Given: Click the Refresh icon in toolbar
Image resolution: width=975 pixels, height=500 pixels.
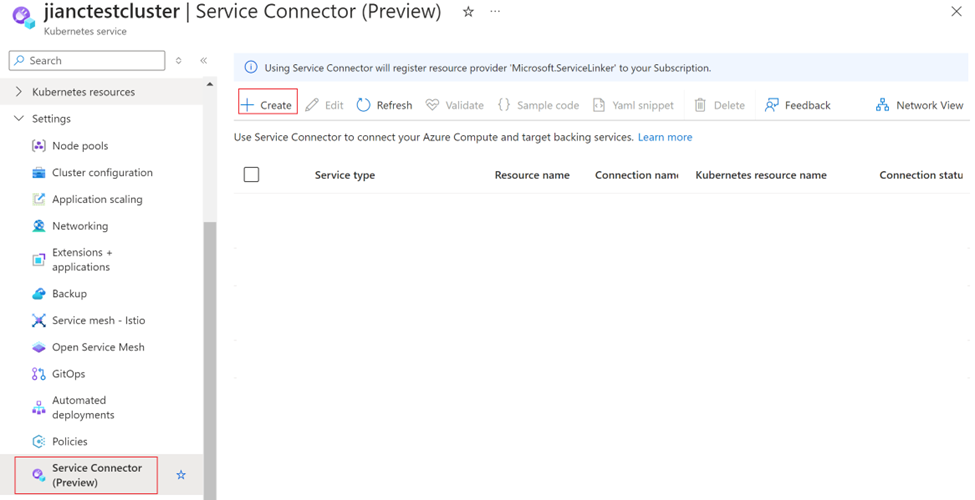Looking at the screenshot, I should coord(364,105).
